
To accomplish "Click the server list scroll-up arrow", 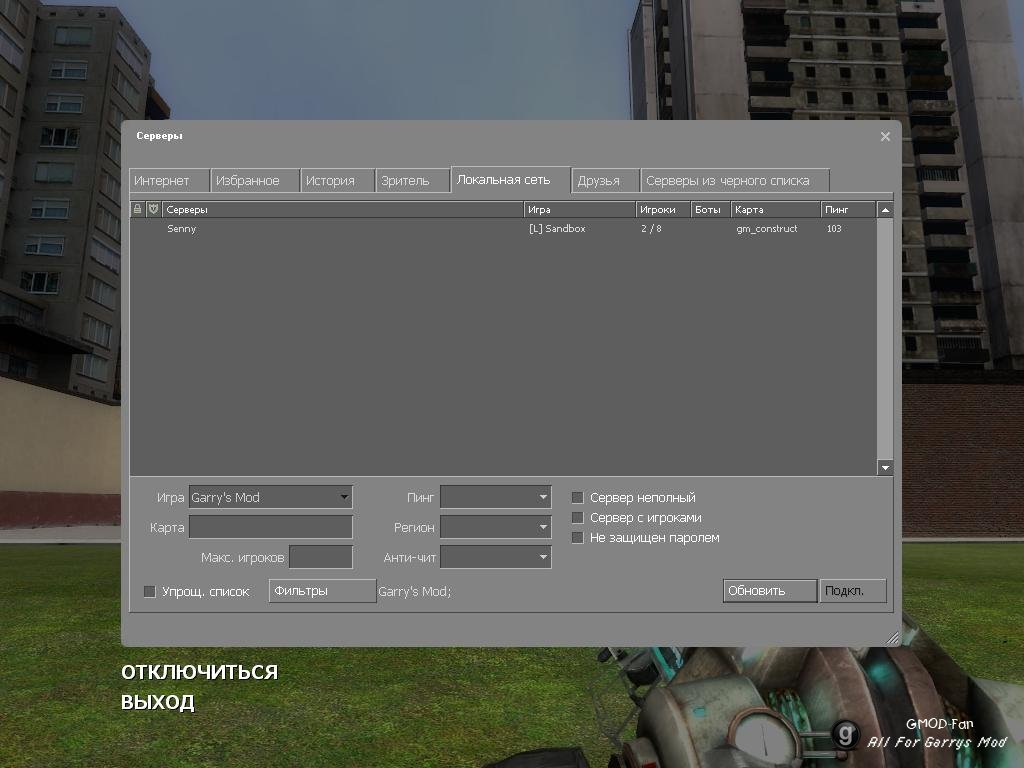I will 885,210.
